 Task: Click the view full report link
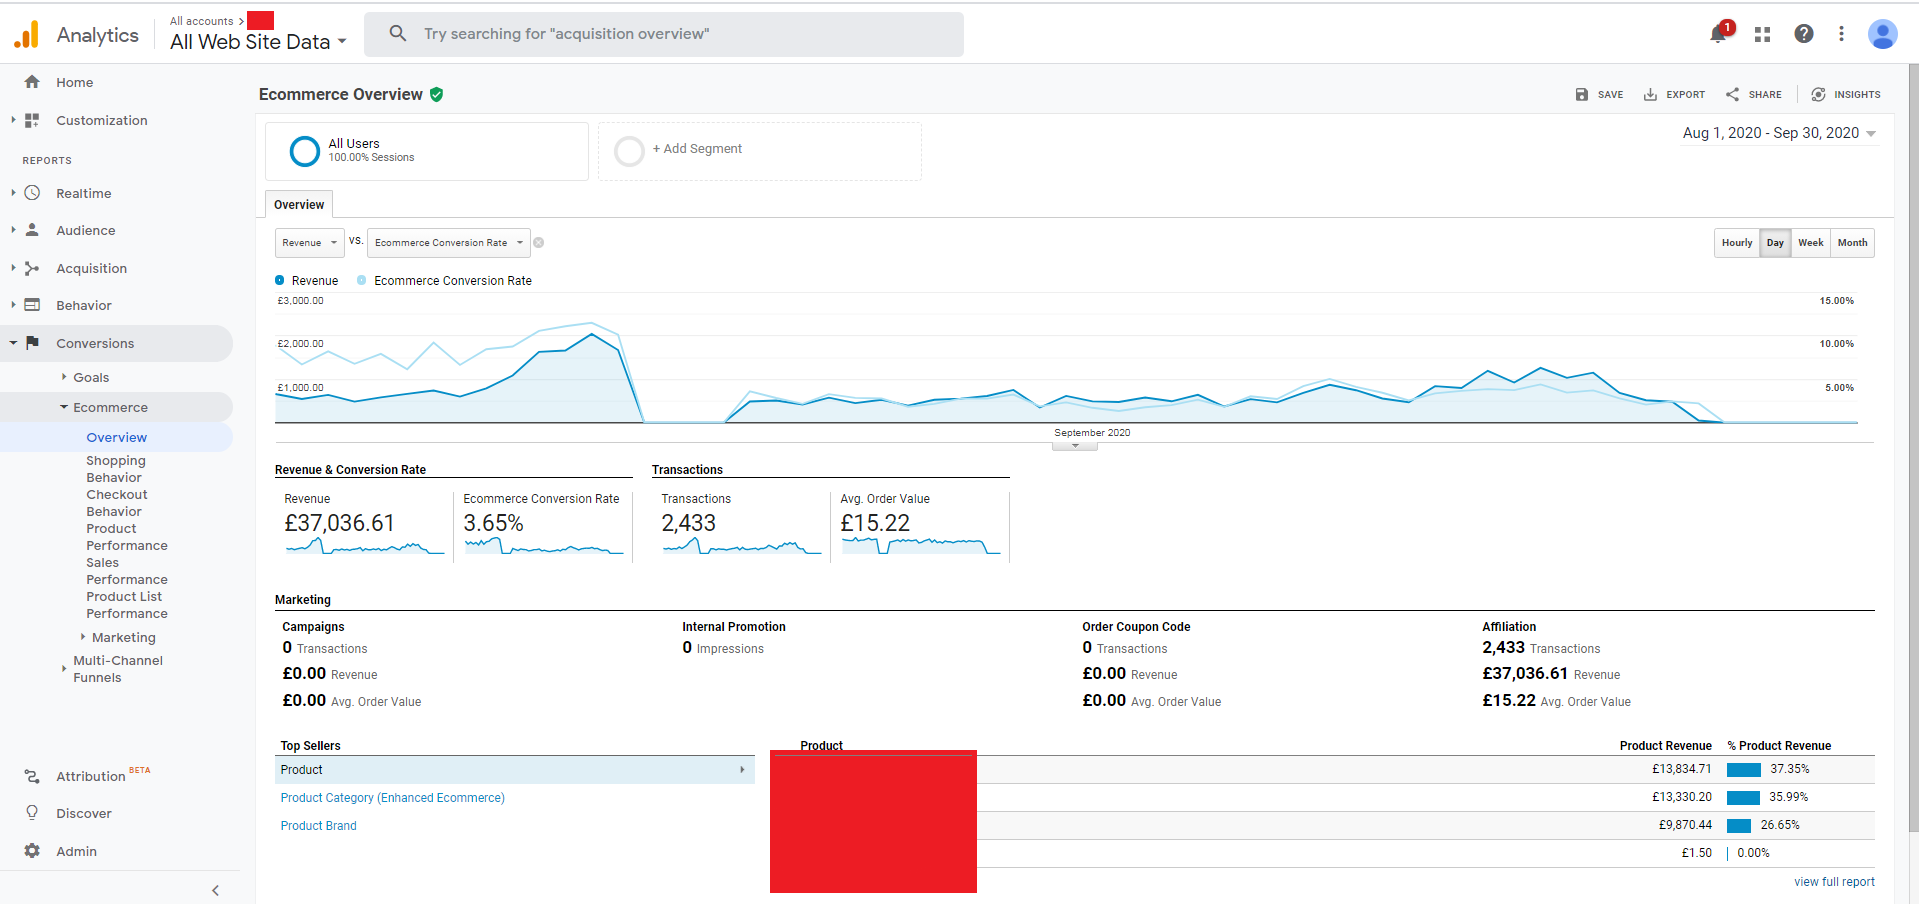[1834, 882]
